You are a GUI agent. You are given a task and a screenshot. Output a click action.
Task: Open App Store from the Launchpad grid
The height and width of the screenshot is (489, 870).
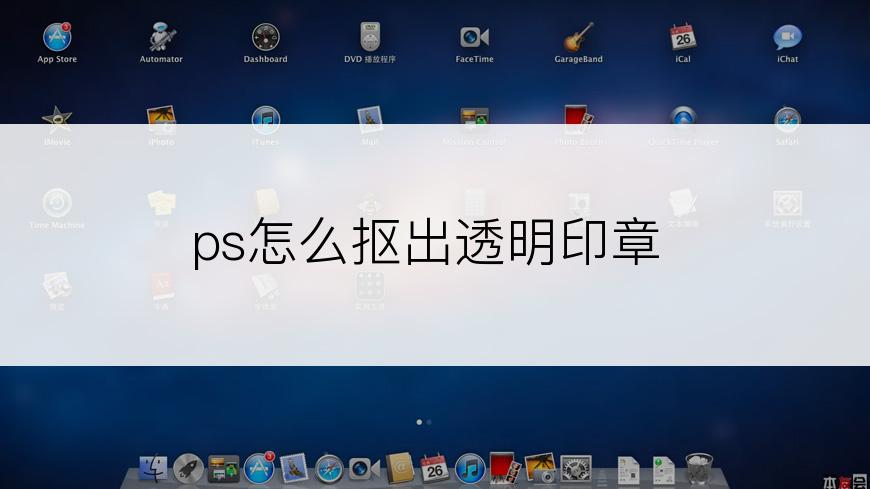(57, 37)
